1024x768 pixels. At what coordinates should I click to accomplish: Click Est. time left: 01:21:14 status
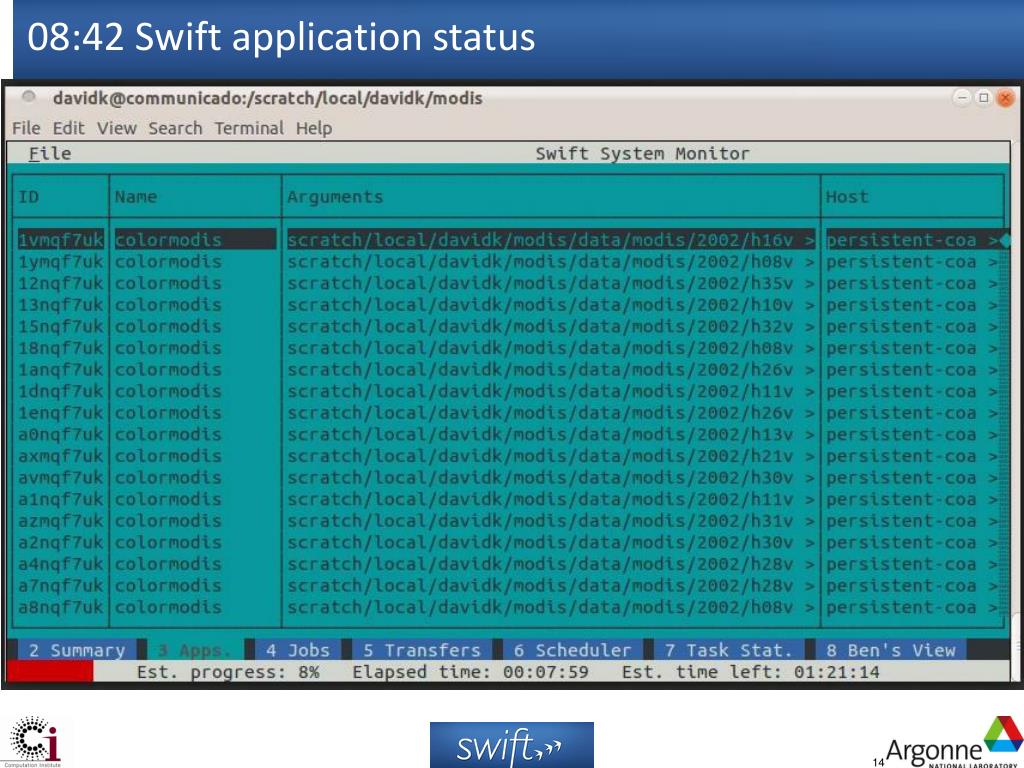point(750,672)
